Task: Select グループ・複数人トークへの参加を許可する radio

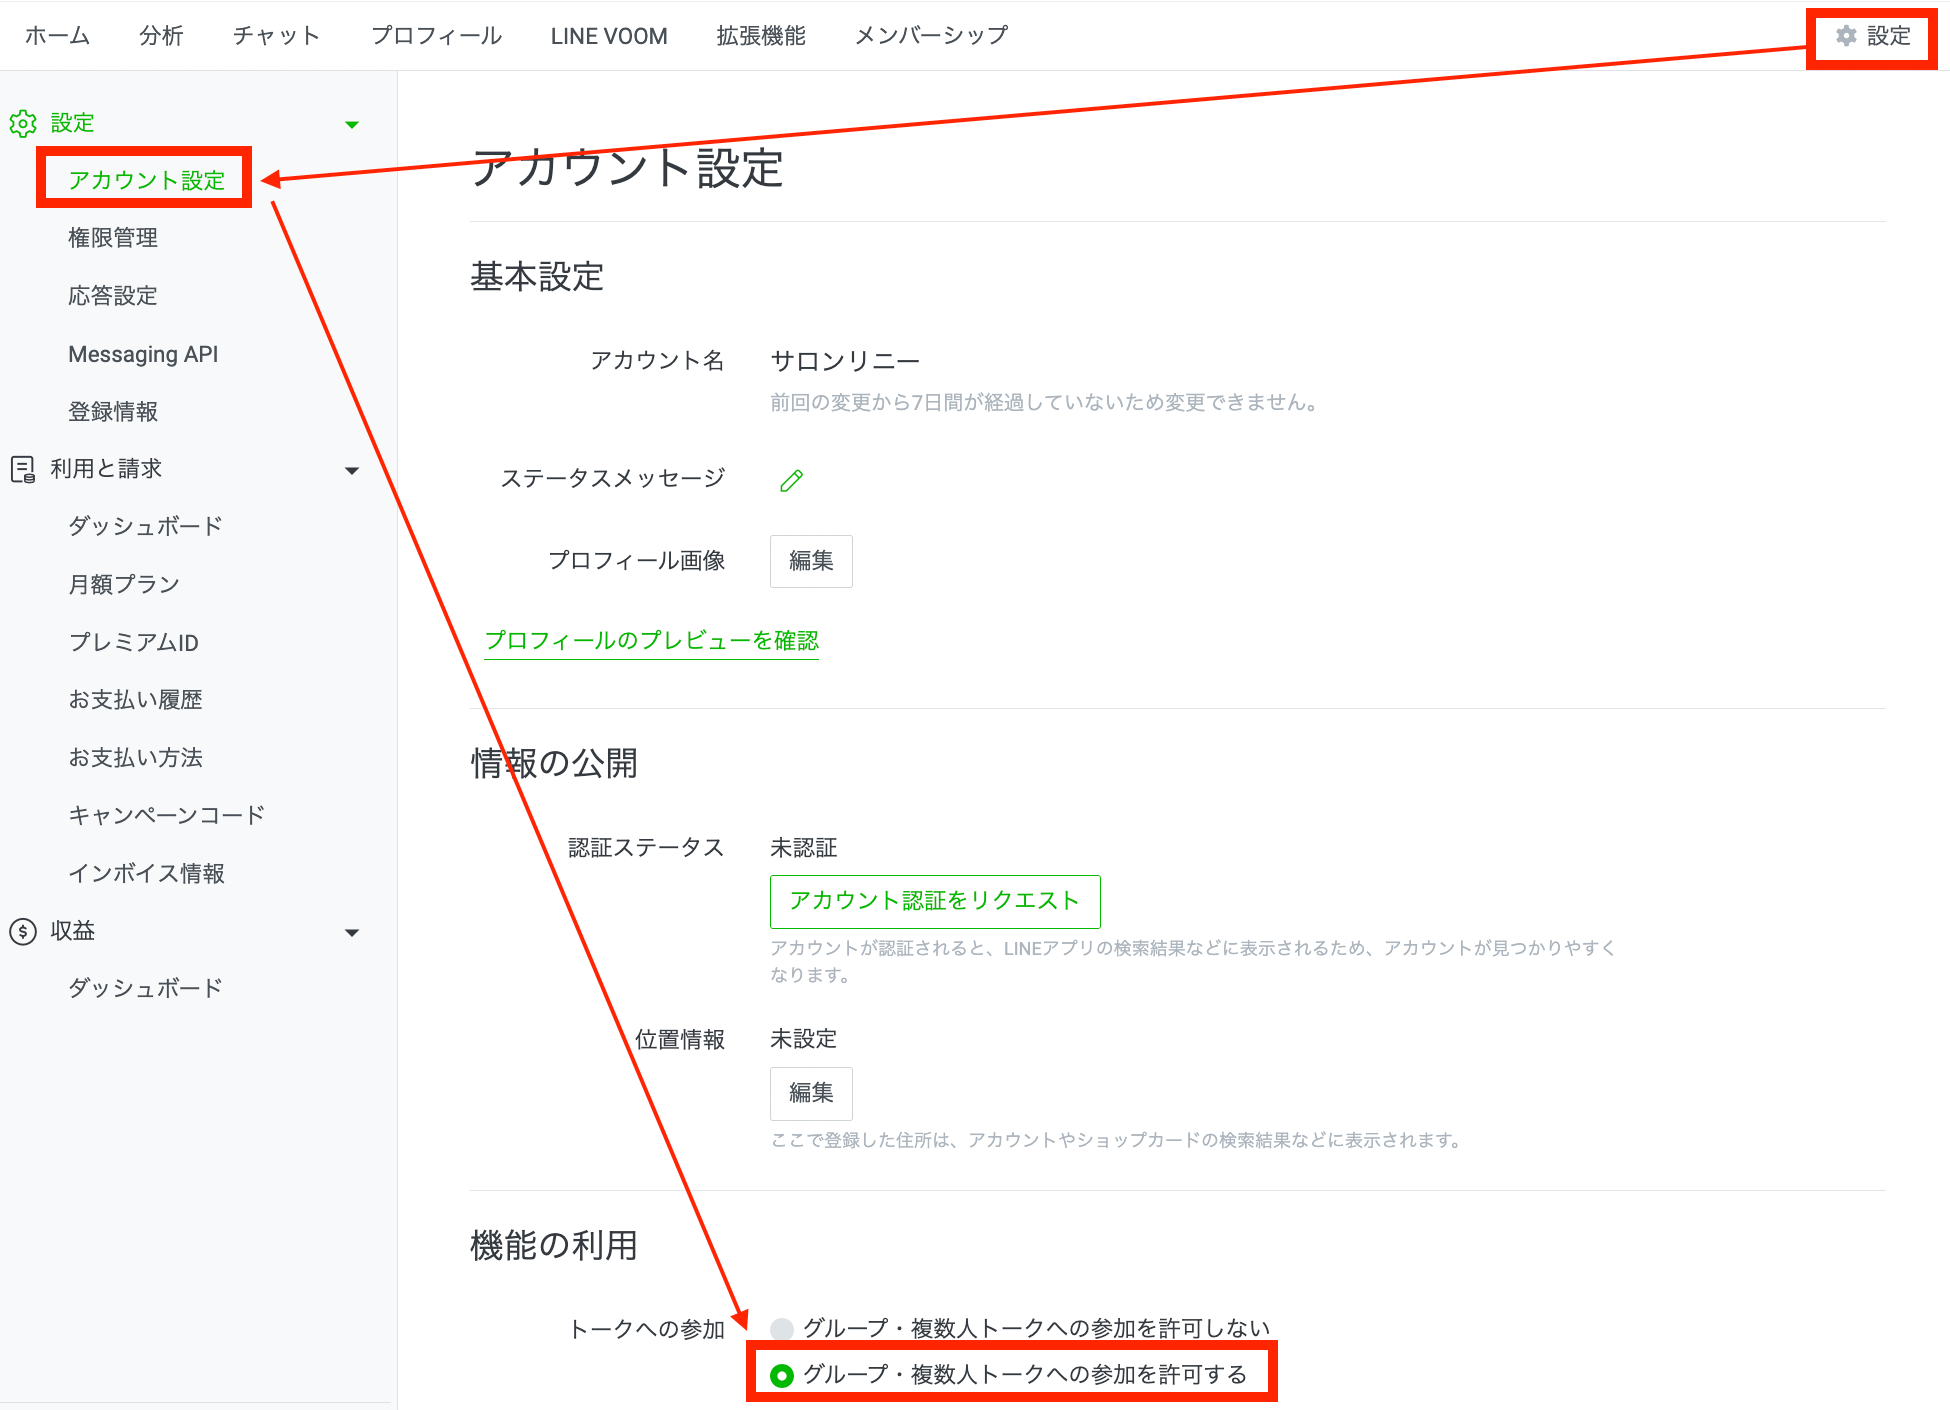Action: [782, 1376]
